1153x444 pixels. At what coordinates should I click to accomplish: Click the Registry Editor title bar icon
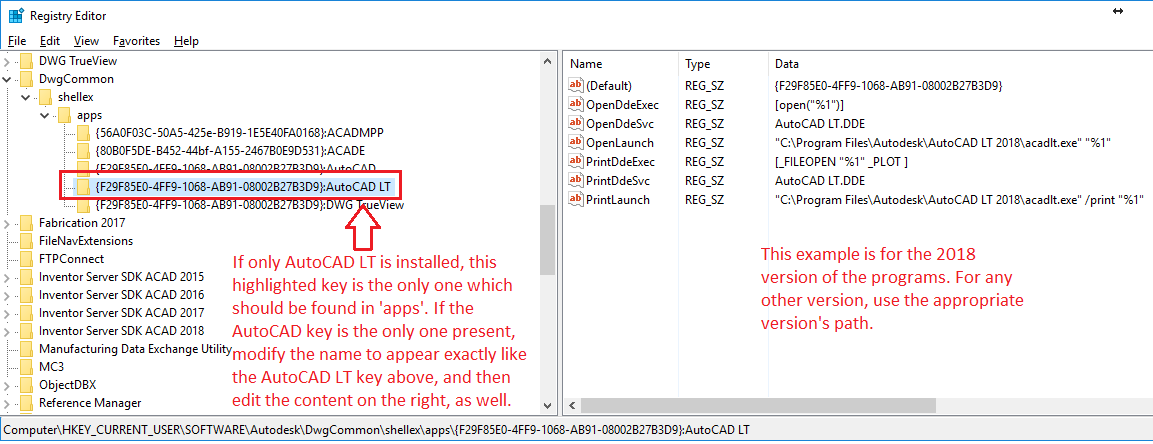pos(15,15)
